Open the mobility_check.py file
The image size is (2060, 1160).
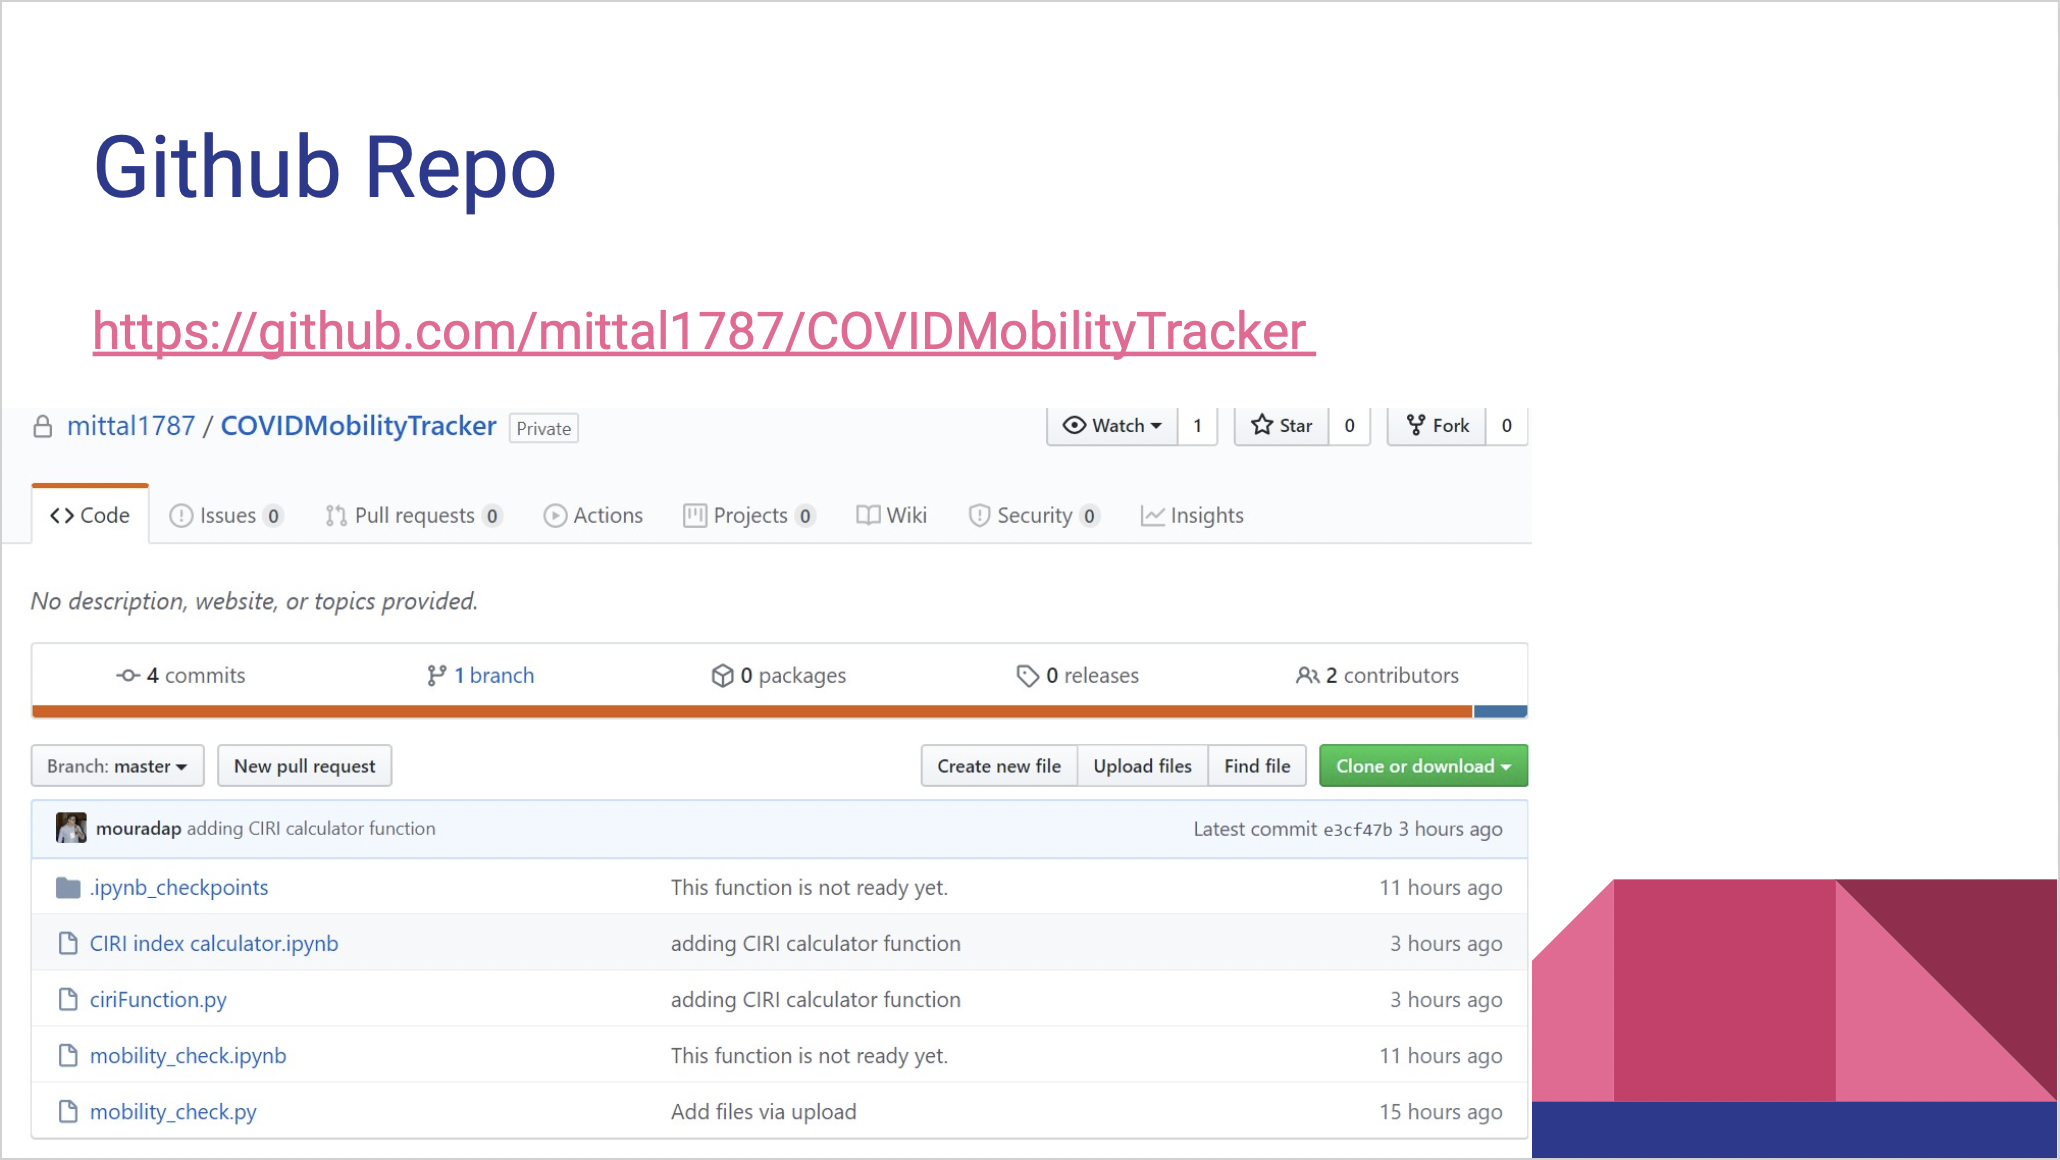tap(173, 1112)
